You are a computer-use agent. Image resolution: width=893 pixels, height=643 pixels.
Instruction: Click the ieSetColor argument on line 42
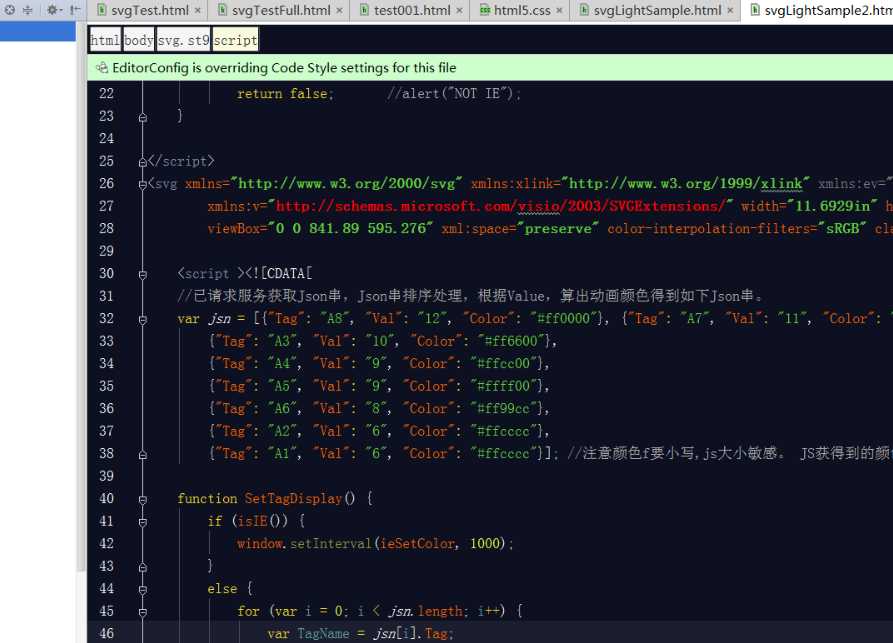[418, 543]
